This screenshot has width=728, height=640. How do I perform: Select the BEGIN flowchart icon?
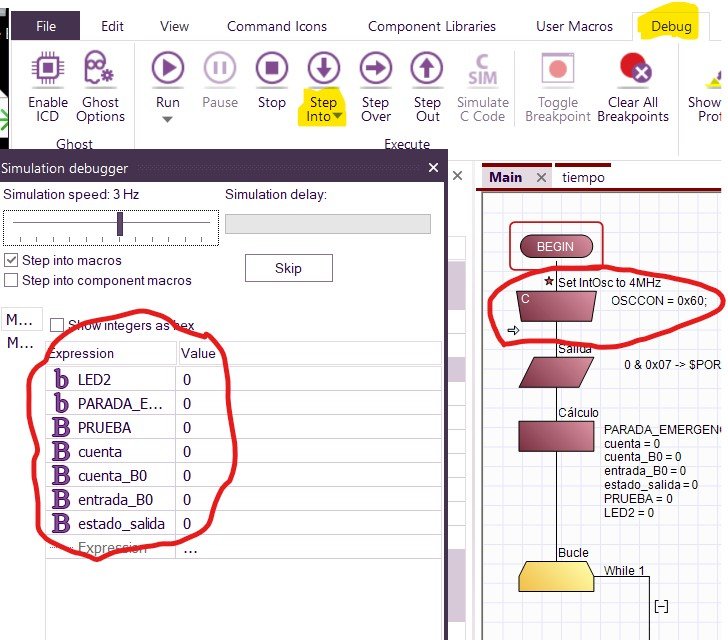[556, 246]
